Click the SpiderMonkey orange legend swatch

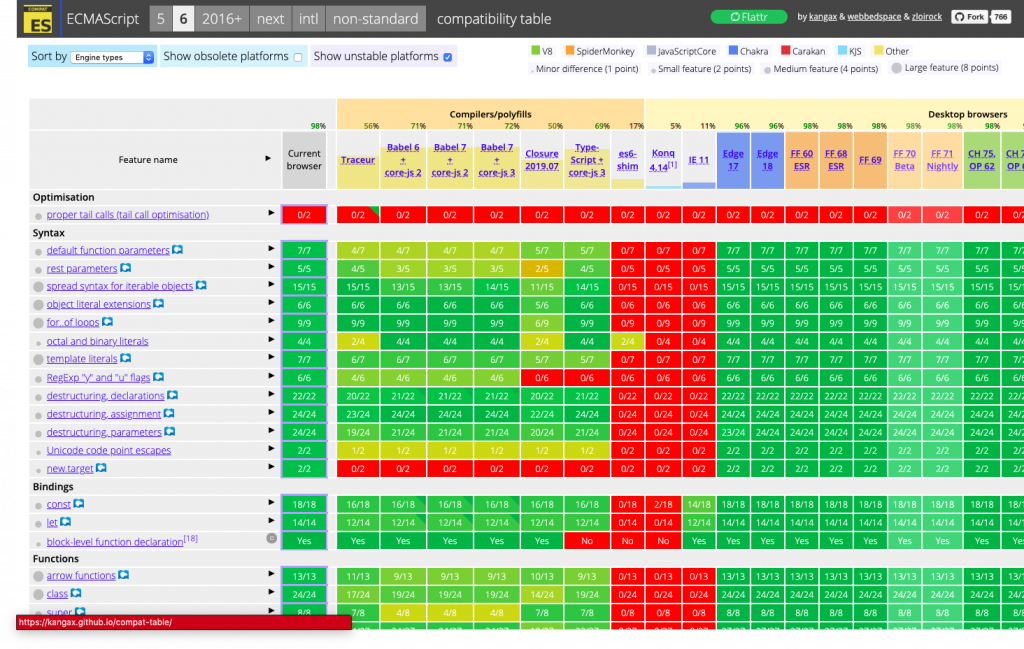570,50
